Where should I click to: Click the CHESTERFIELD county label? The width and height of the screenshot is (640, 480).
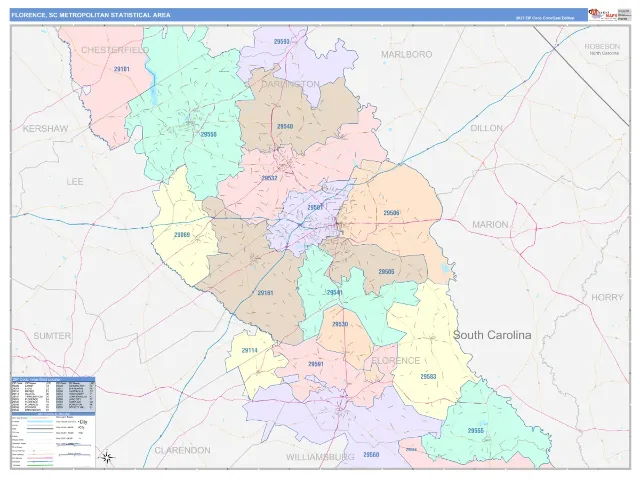tap(115, 50)
